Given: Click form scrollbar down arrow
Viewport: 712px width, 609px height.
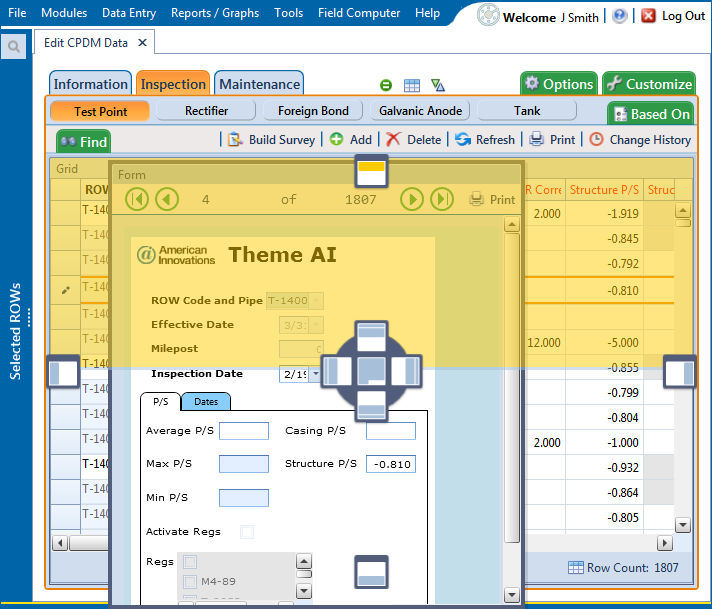Looking at the screenshot, I should coord(512,594).
